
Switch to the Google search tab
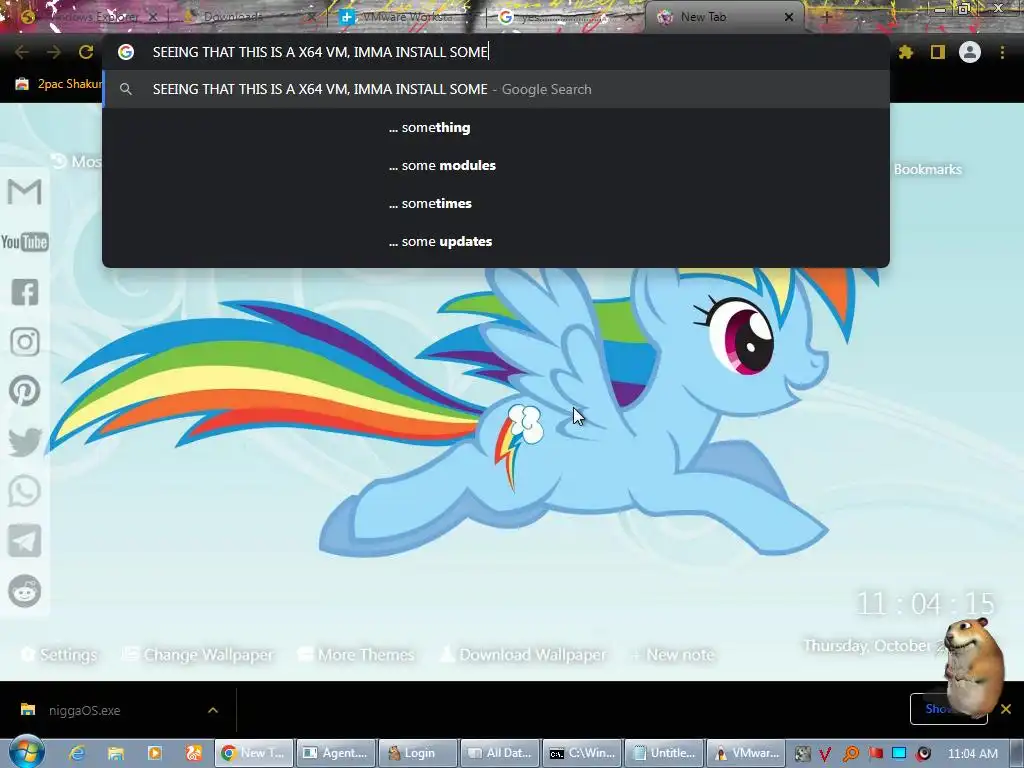566,18
